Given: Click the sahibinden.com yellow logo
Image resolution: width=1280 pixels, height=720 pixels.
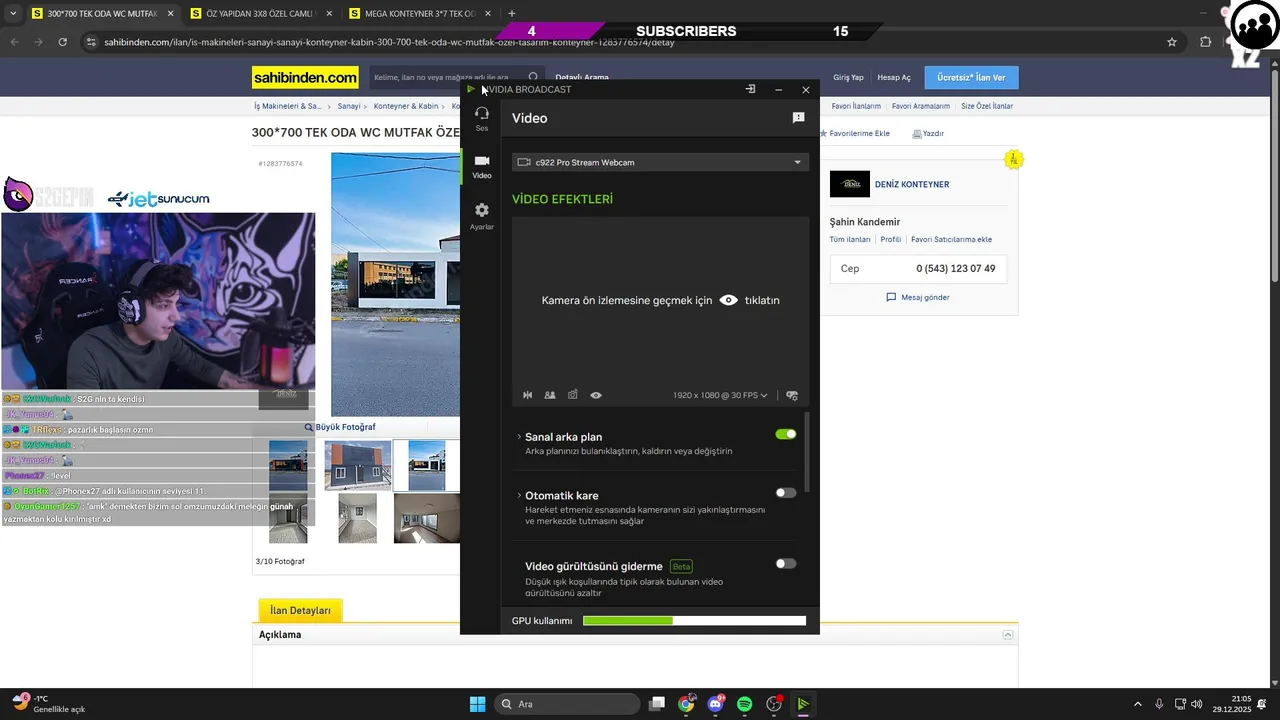Looking at the screenshot, I should (305, 77).
